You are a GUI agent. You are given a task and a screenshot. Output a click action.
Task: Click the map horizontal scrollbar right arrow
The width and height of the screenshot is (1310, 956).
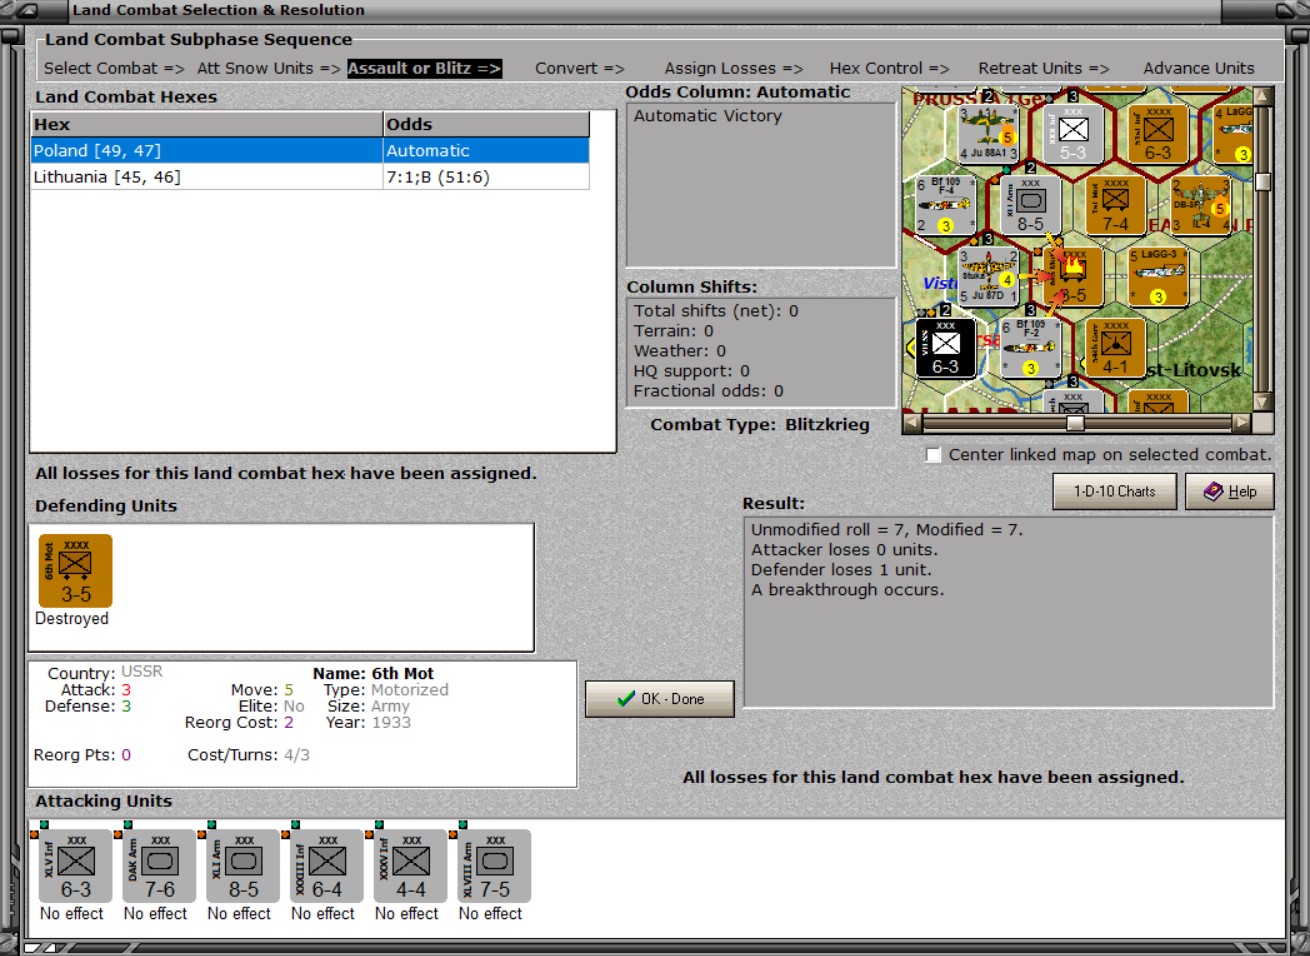(x=1241, y=423)
